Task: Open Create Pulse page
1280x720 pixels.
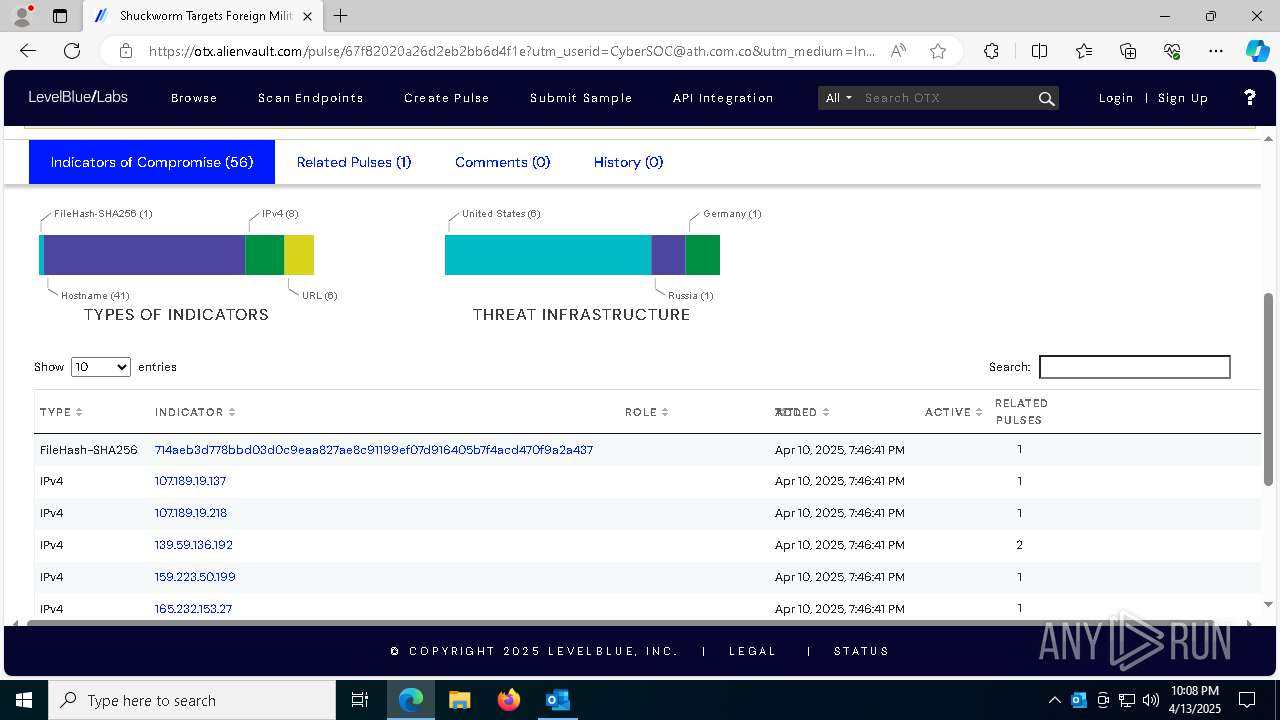Action: pyautogui.click(x=447, y=98)
